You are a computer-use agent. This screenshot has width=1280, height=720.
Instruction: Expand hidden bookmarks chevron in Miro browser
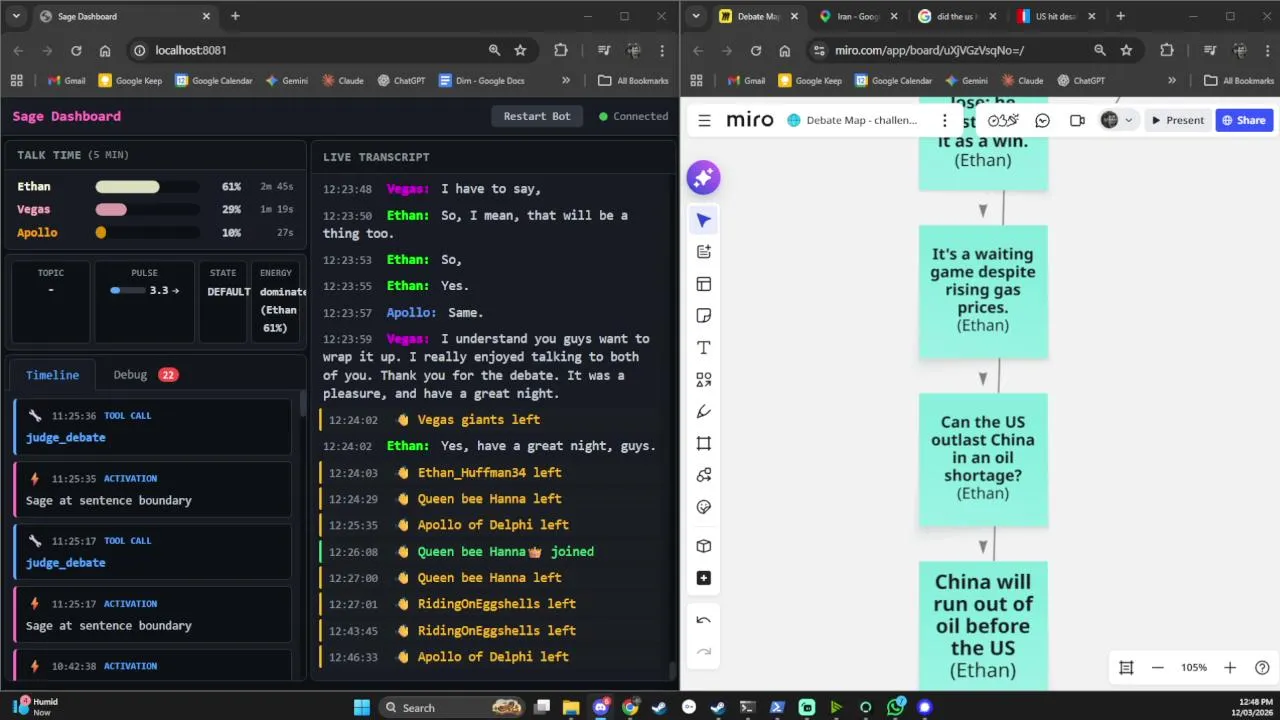pyautogui.click(x=1172, y=81)
